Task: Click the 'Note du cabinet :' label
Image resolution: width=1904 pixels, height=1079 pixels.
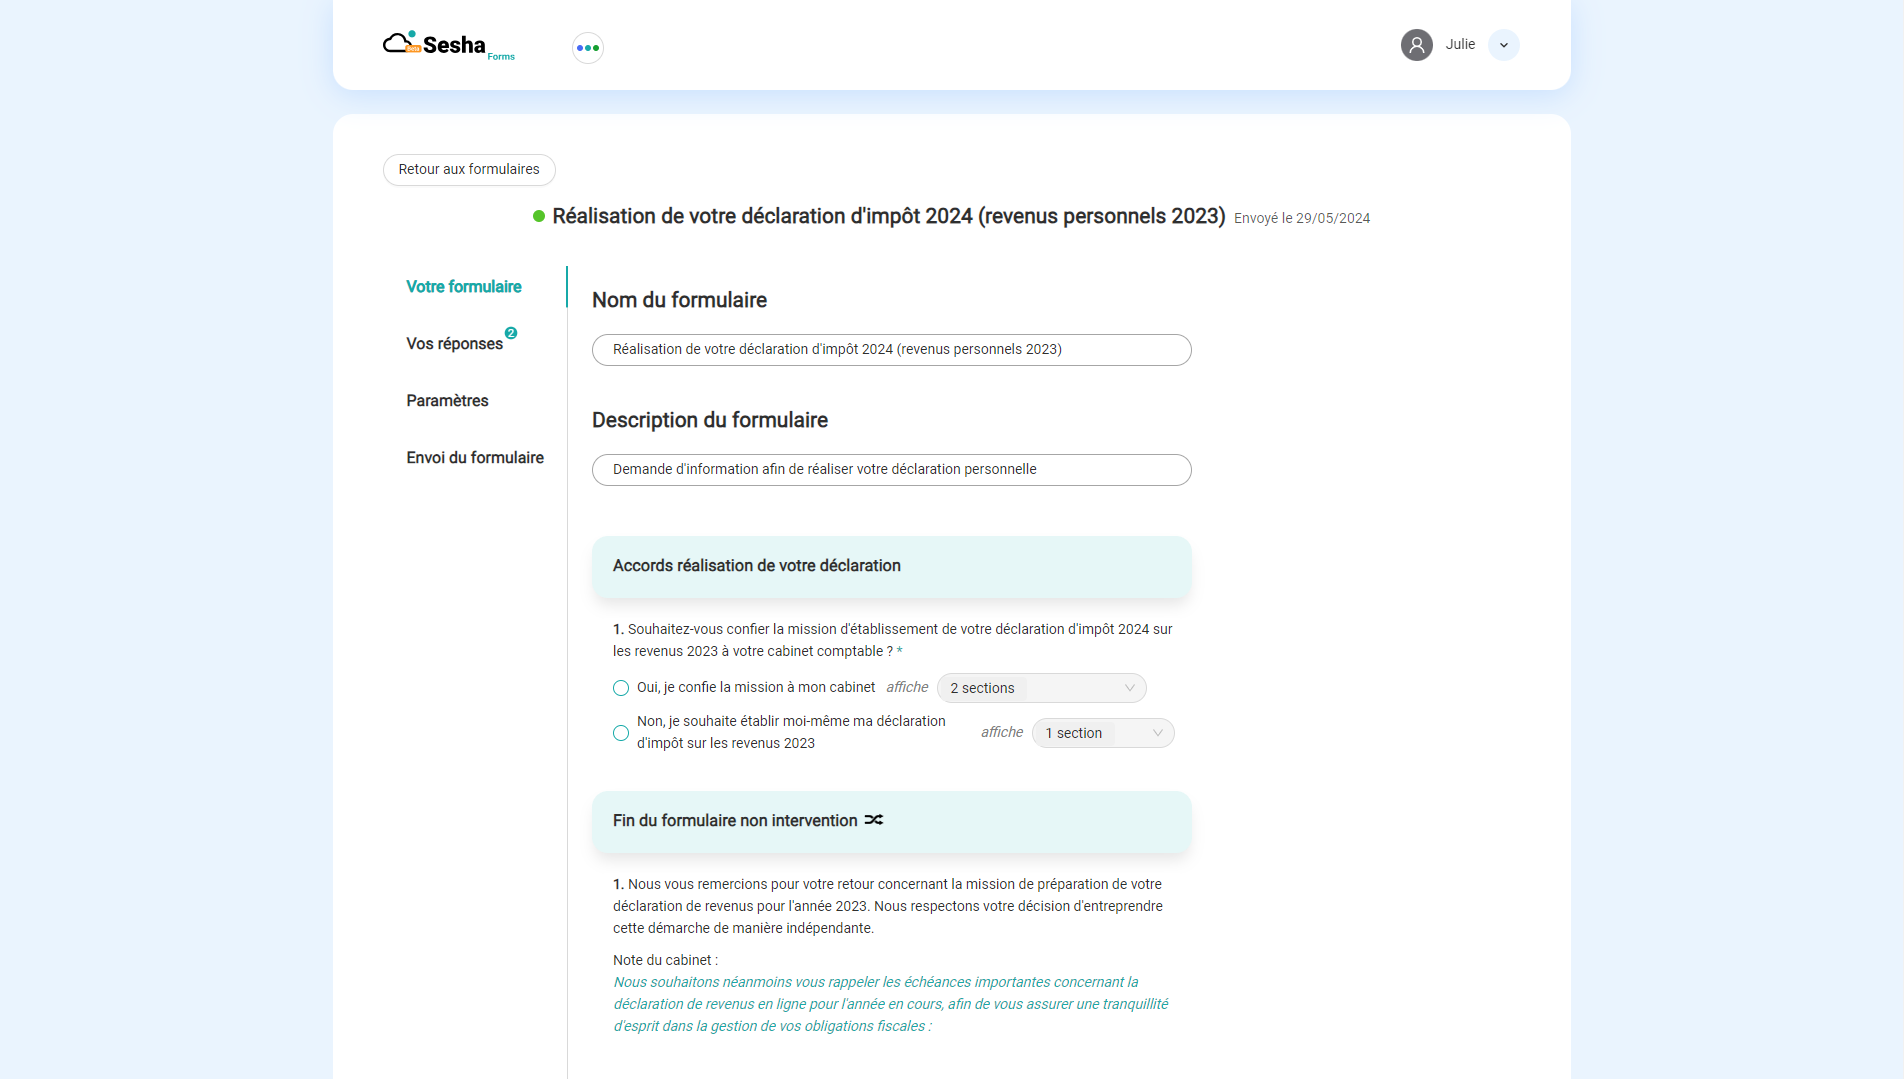Action: click(x=665, y=961)
